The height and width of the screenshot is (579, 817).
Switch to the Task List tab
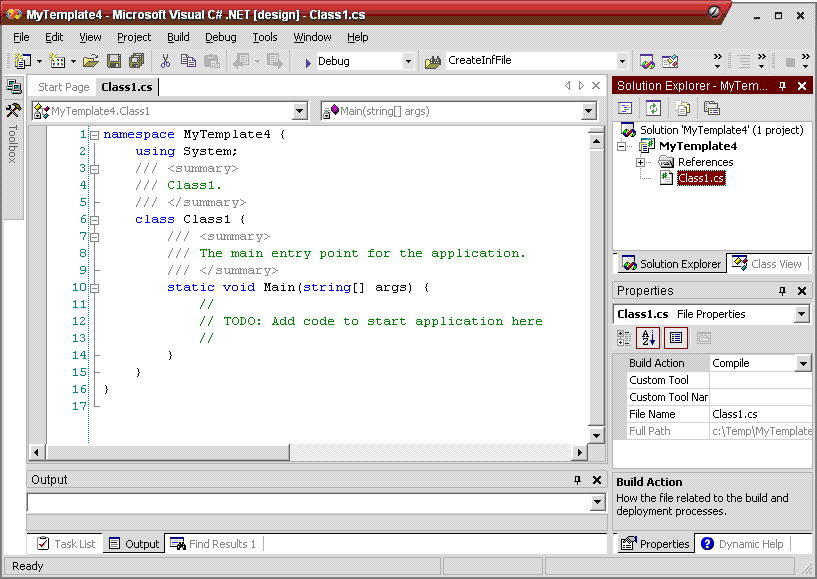click(66, 544)
